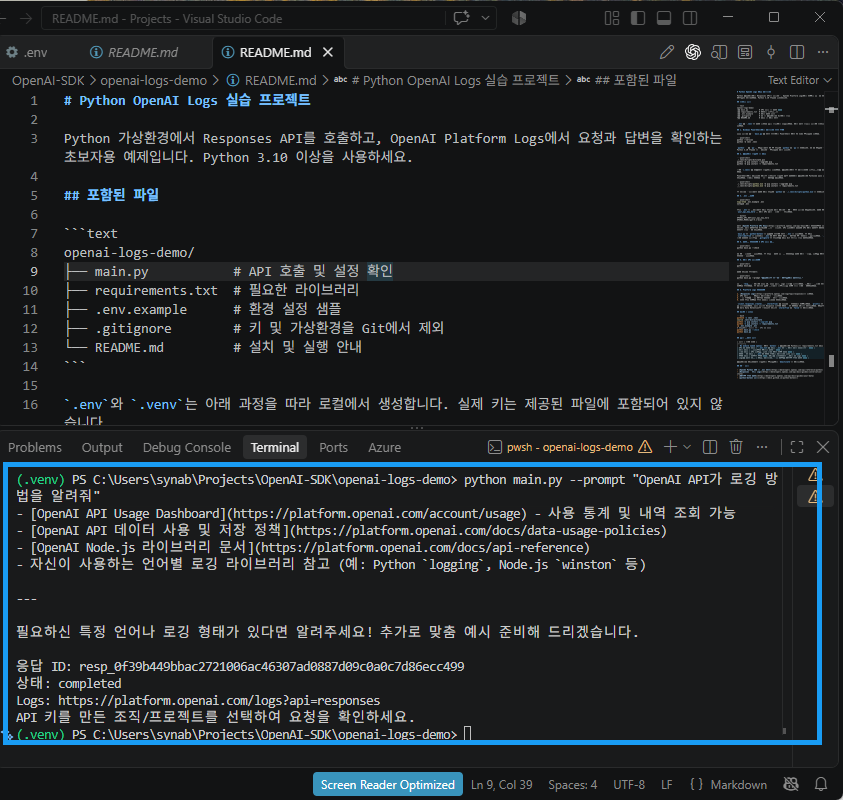Select the pwsh - openai-logs-demo terminal label
Viewport: 843px width, 800px height.
(569, 447)
